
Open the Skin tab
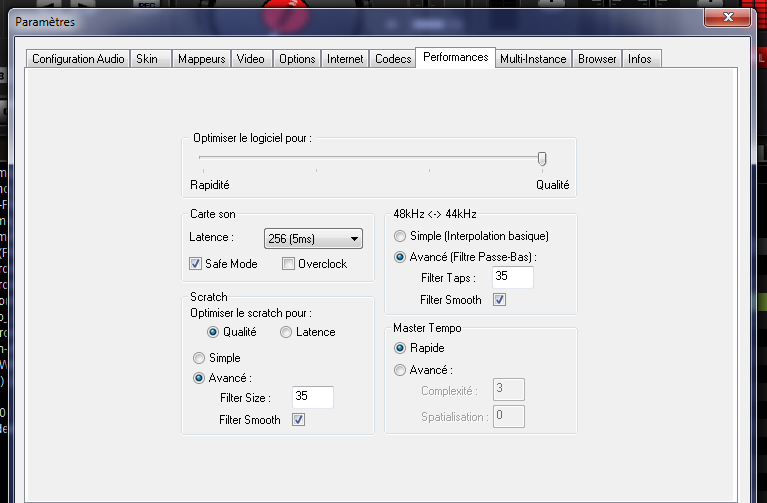click(151, 59)
